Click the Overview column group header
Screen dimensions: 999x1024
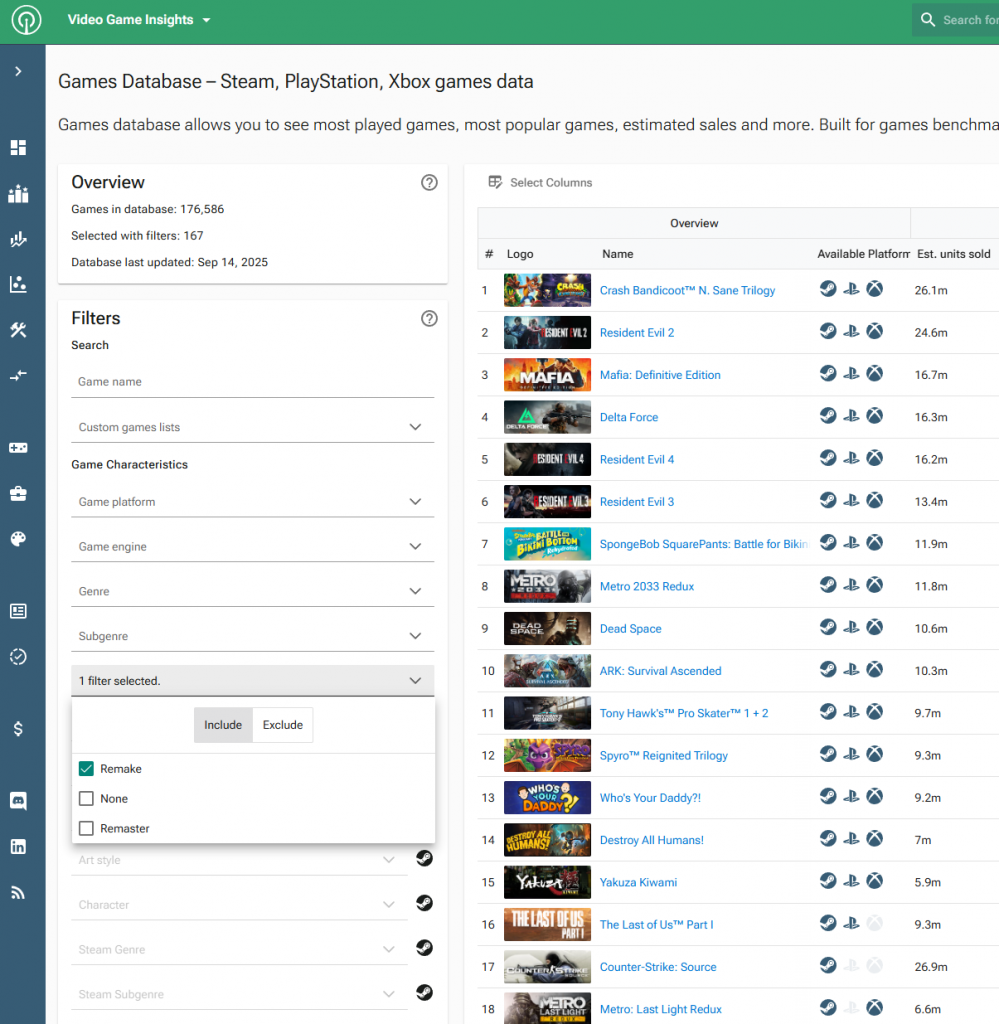click(694, 223)
